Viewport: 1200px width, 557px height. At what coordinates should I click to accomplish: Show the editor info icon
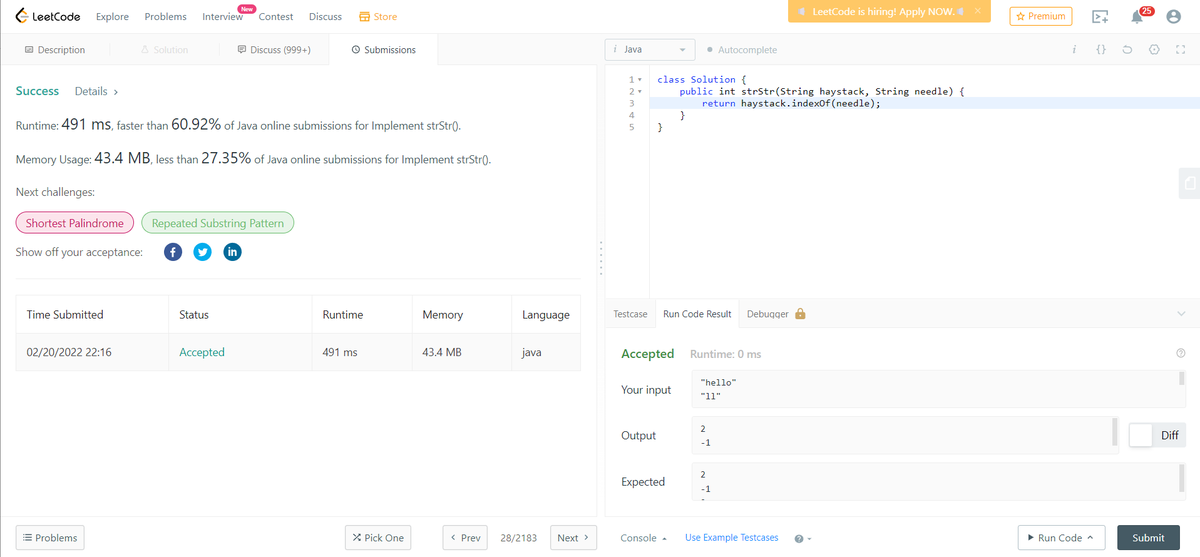(1074, 50)
